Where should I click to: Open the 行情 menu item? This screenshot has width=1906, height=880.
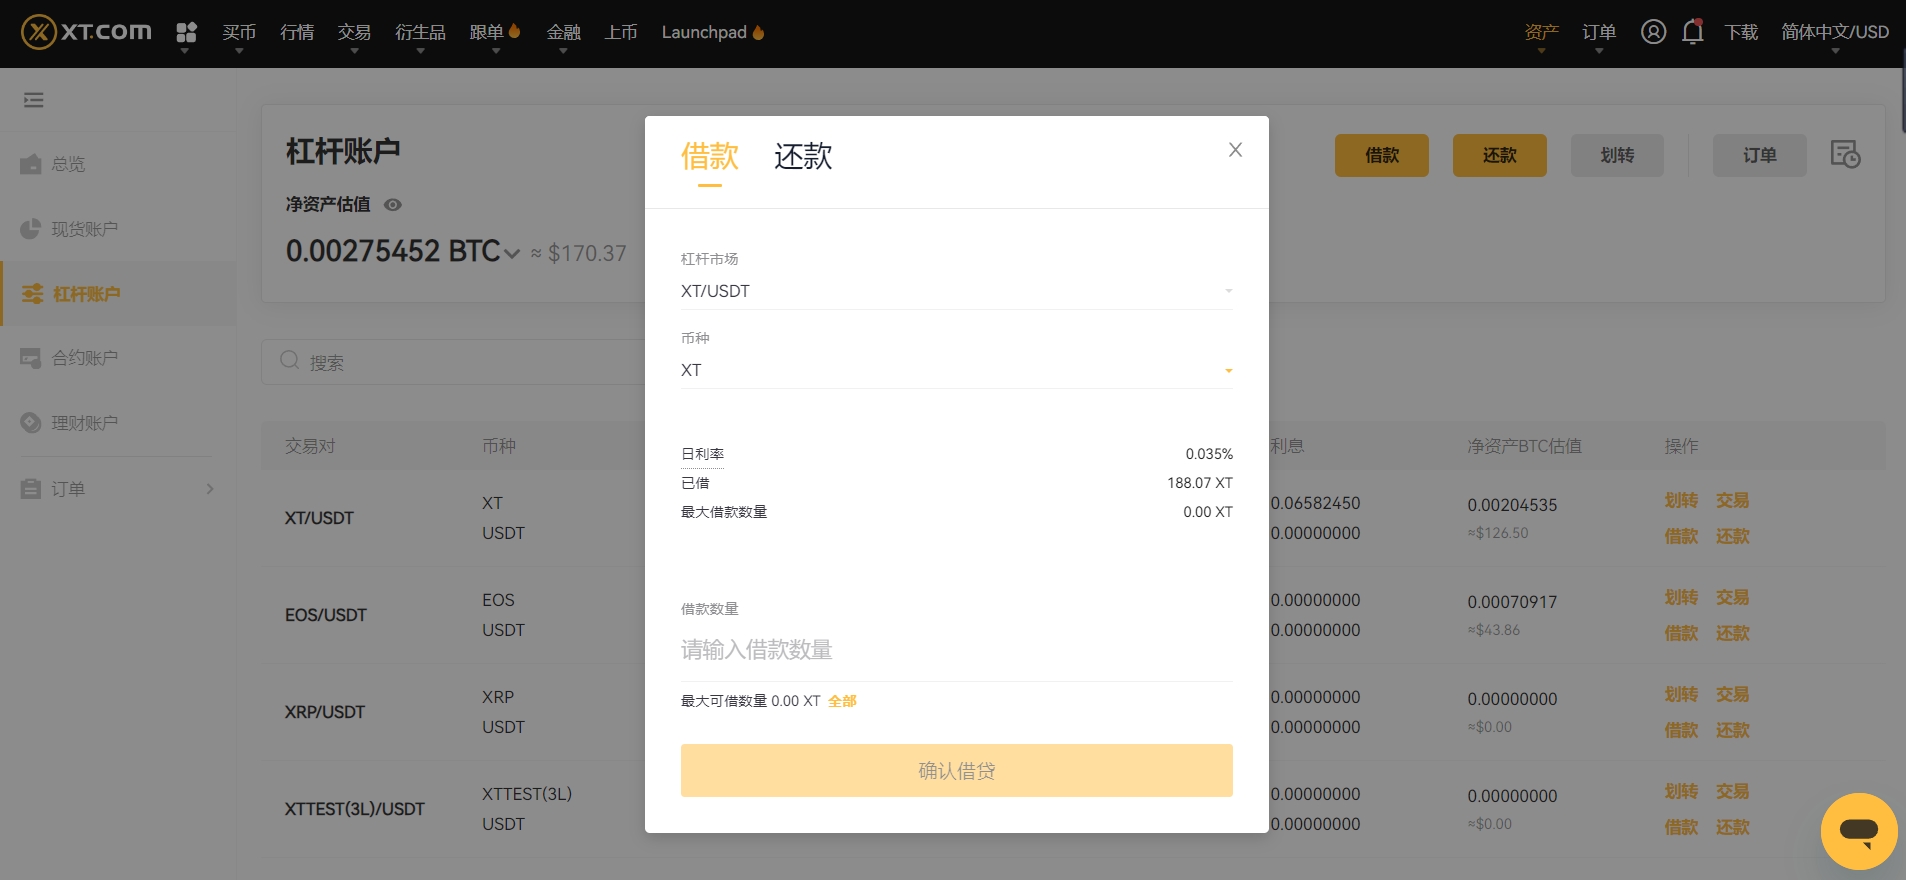click(x=297, y=32)
